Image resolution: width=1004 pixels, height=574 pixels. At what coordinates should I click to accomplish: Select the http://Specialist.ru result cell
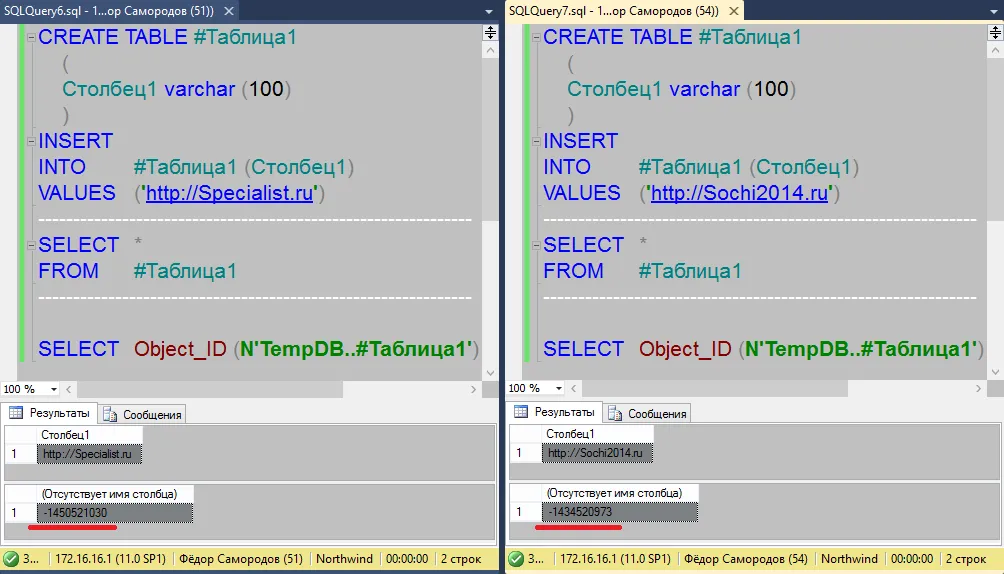coord(90,454)
